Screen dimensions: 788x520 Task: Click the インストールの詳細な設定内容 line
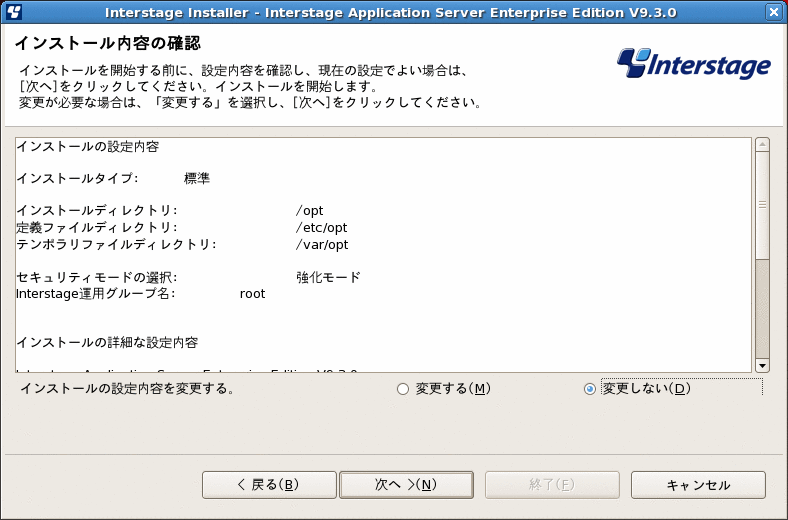108,343
